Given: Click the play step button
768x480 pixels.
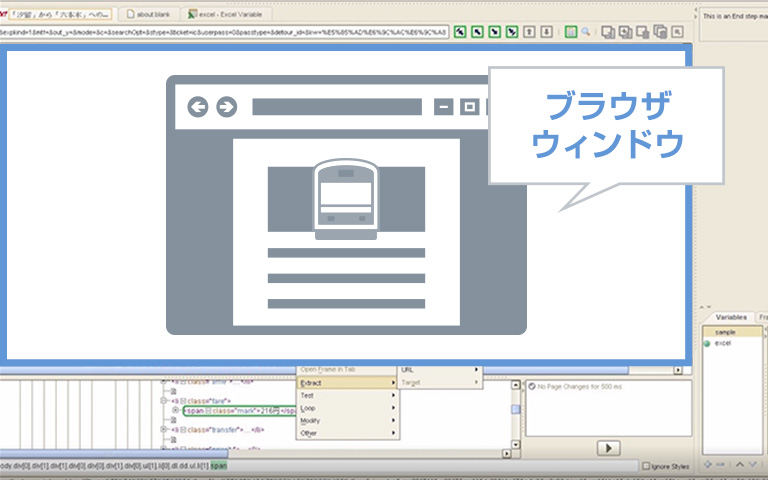Looking at the screenshot, I should coord(609,448).
